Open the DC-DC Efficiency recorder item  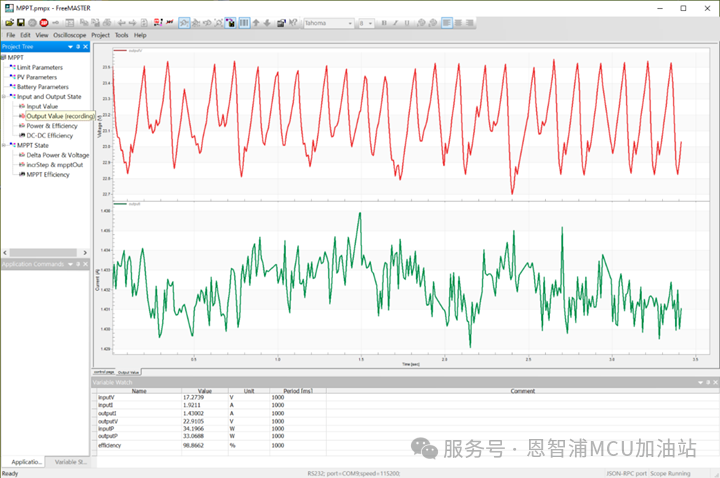click(x=49, y=135)
